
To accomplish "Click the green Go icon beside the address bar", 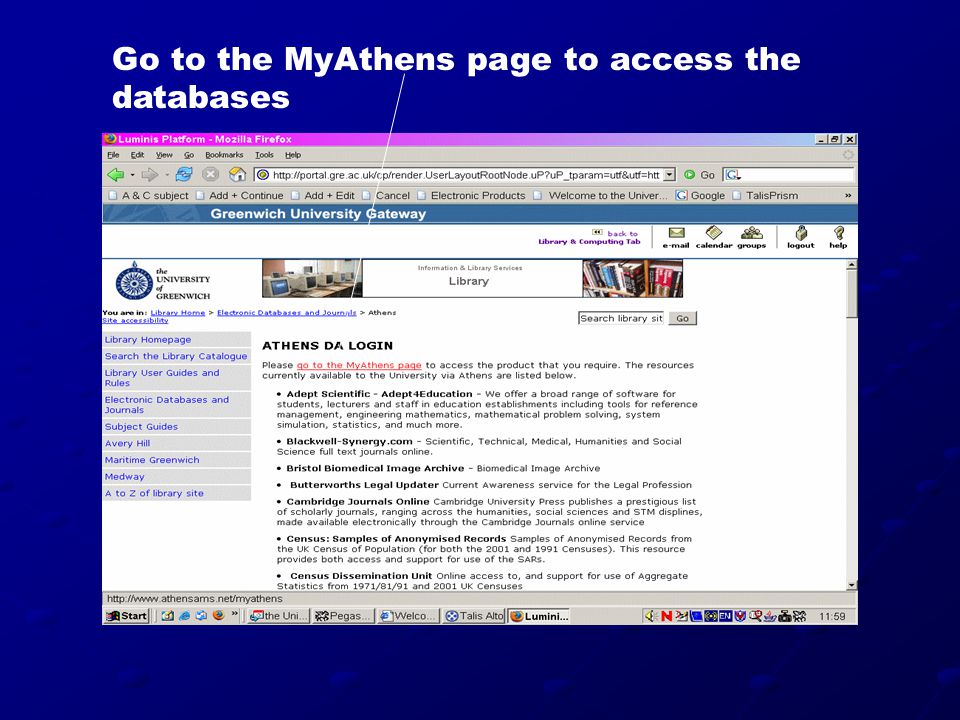I will tap(690, 174).
